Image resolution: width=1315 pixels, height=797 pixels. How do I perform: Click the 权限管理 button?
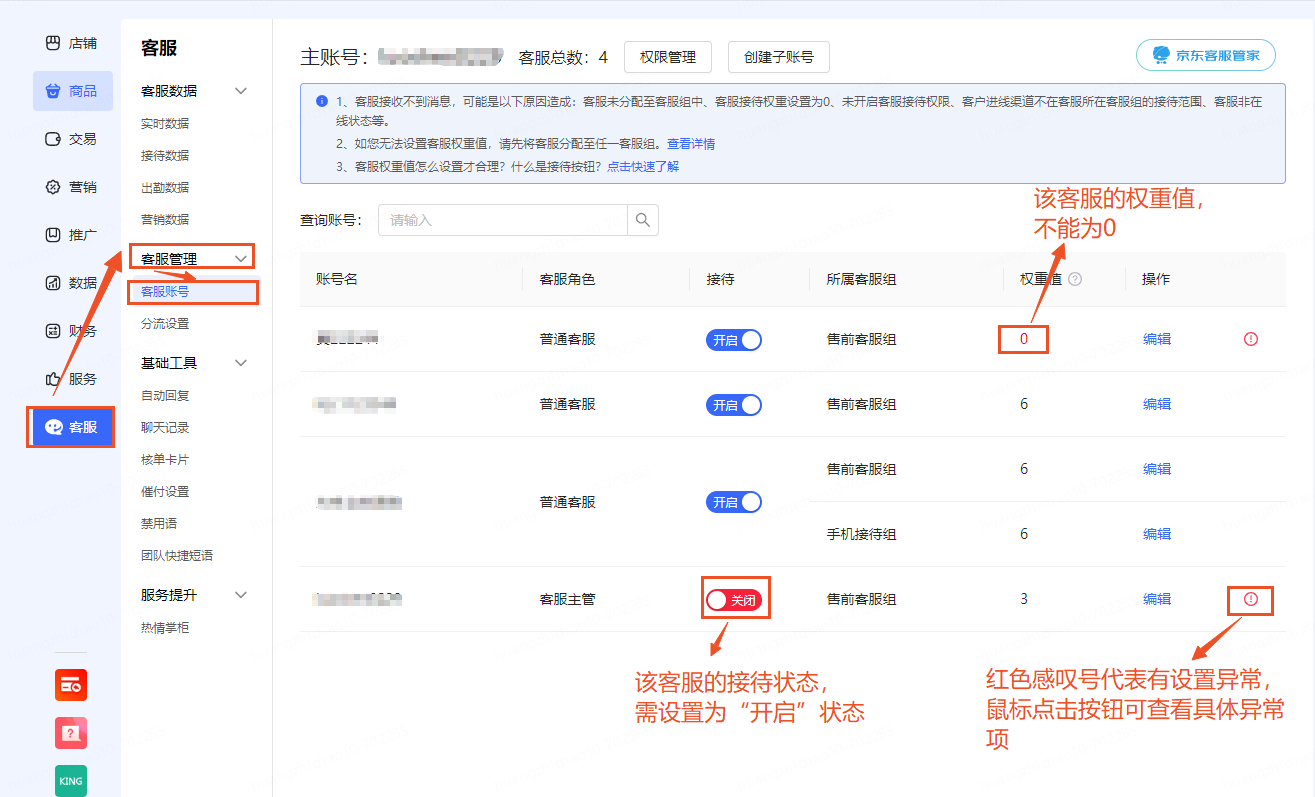pyautogui.click(x=668, y=57)
